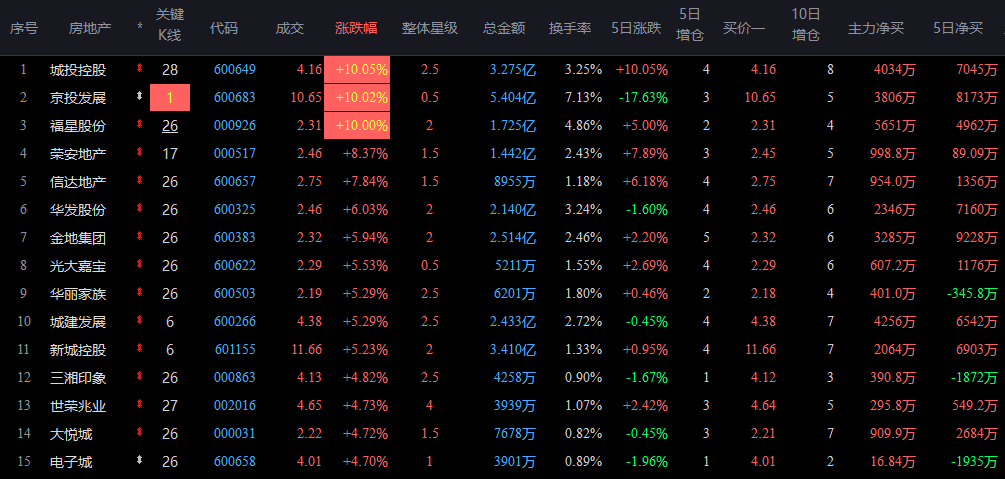Viewport: 1005px width, 479px height.
Task: Click the red arrow icon in 世荣兆业 row
Action: [x=140, y=405]
